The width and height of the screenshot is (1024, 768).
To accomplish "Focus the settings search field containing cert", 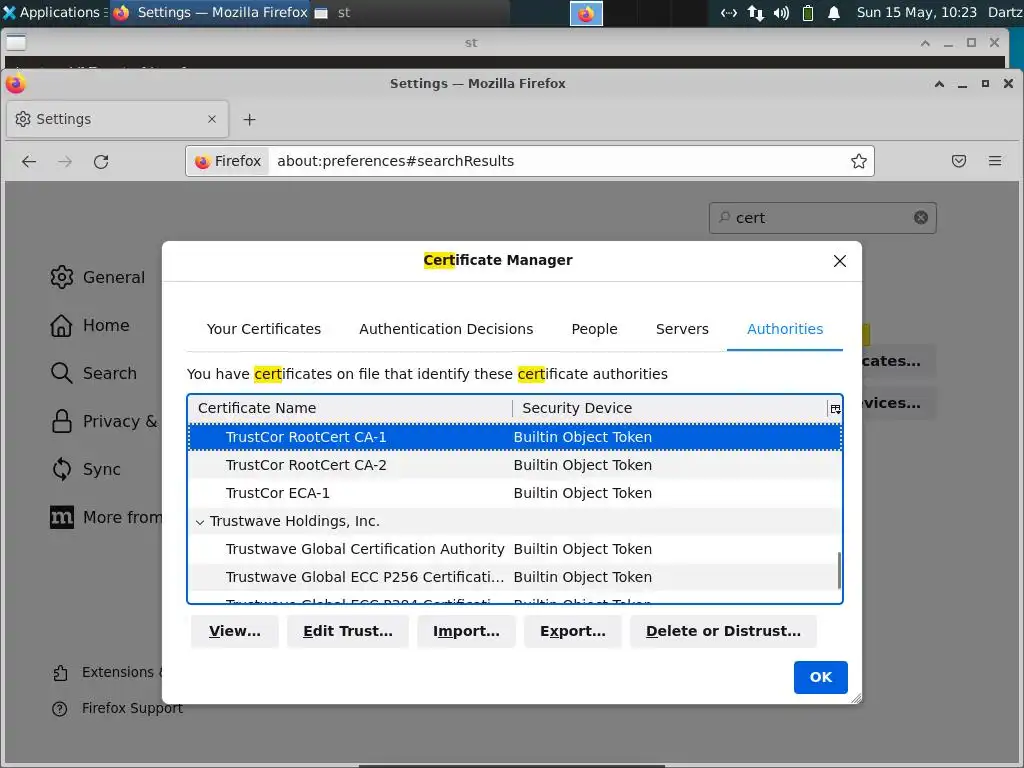I will point(822,218).
